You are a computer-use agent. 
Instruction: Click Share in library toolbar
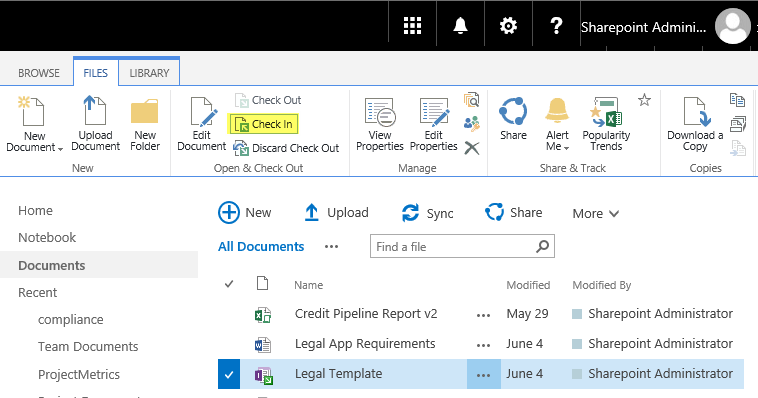click(513, 212)
